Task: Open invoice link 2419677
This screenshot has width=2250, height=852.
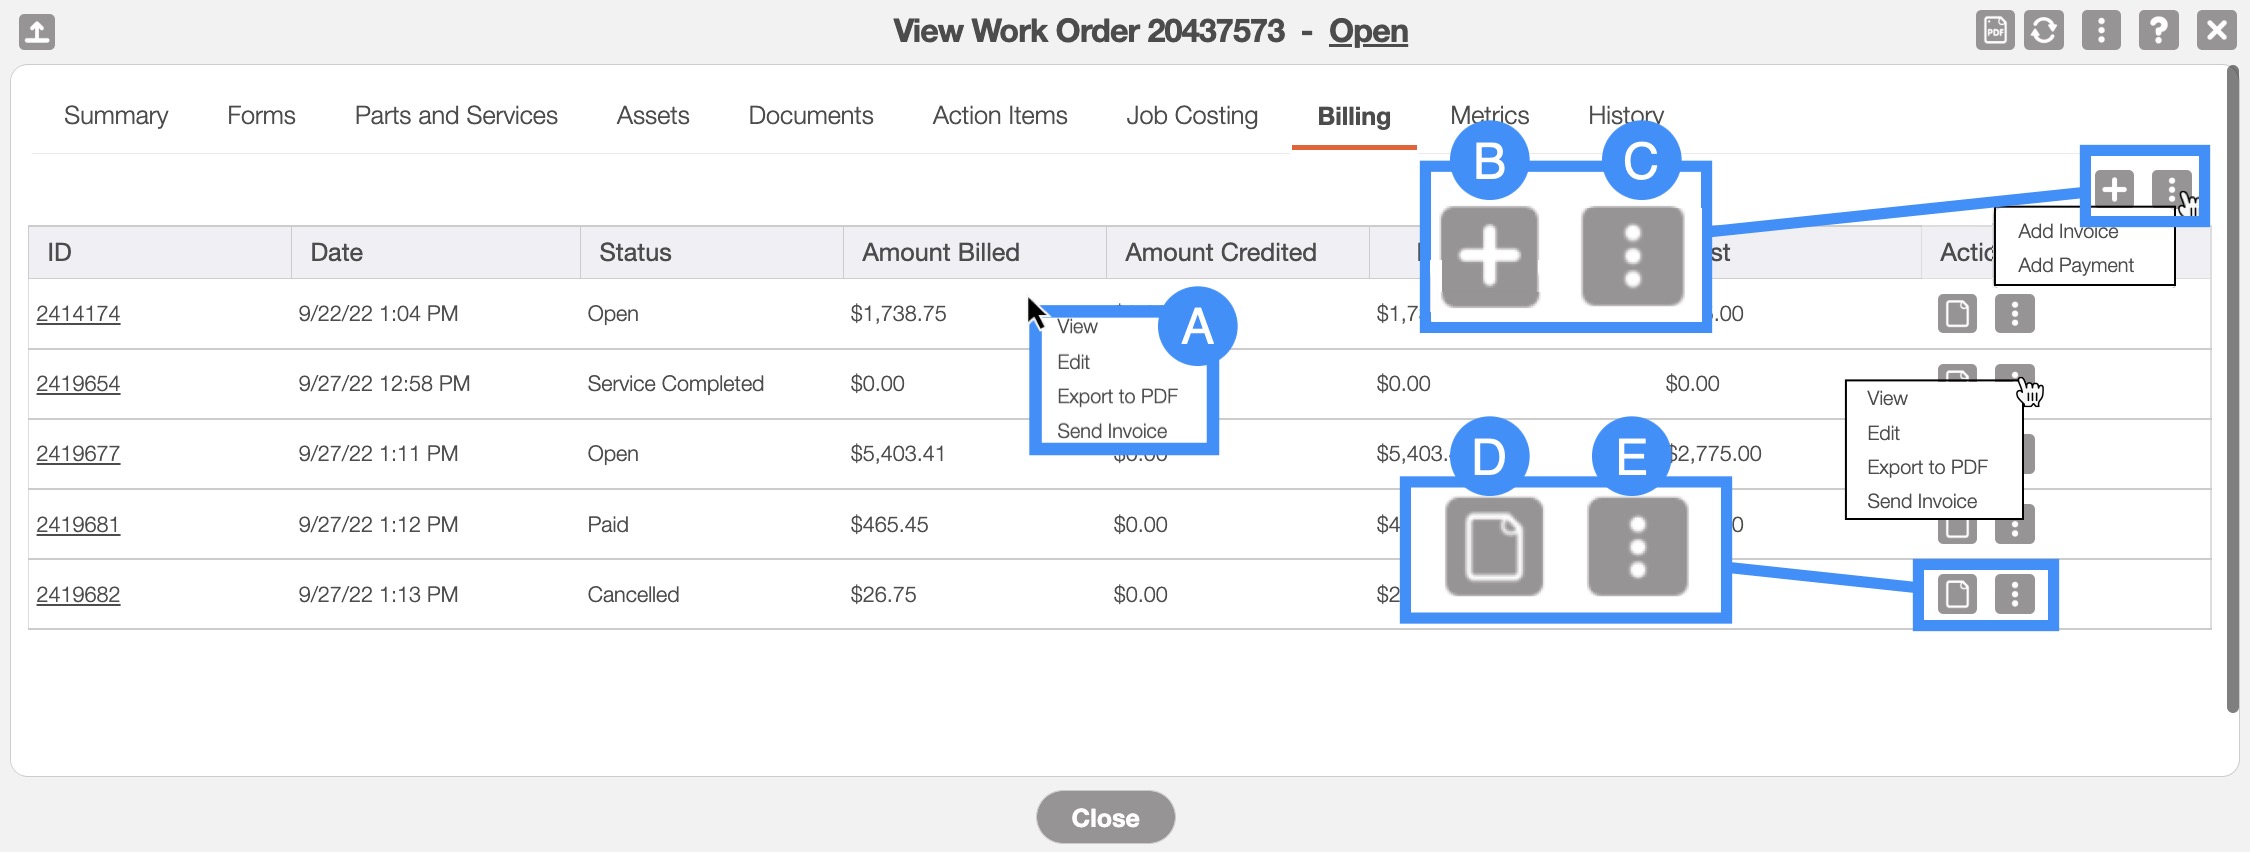Action: pyautogui.click(x=78, y=454)
